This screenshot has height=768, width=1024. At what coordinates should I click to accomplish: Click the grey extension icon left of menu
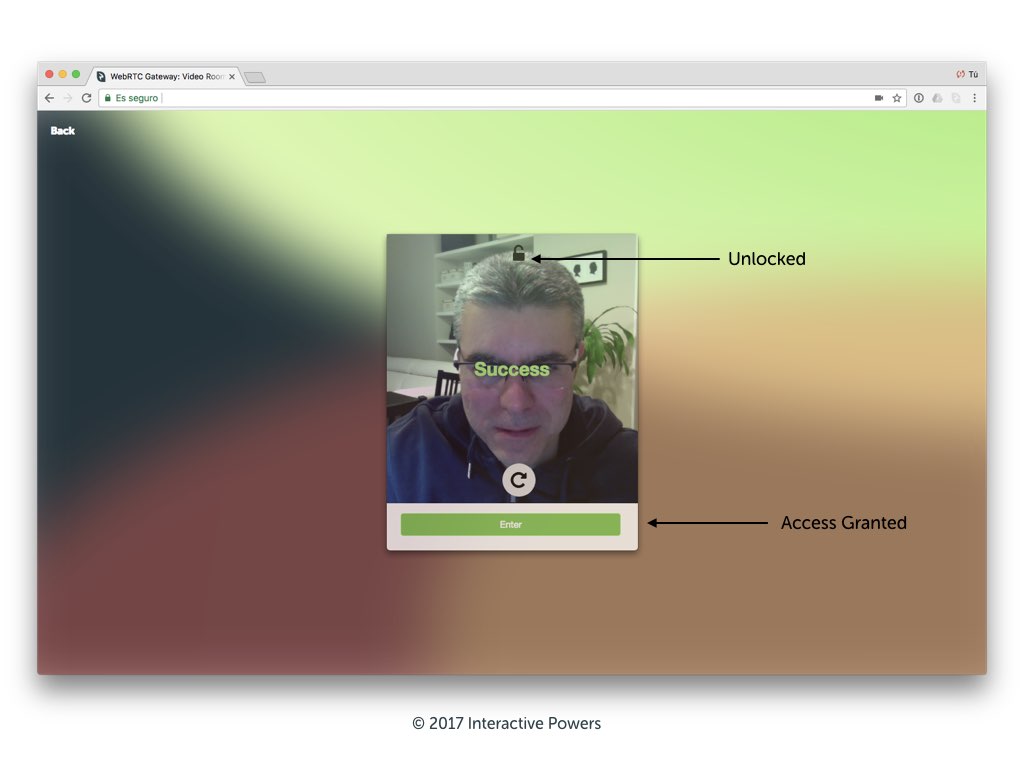click(956, 98)
